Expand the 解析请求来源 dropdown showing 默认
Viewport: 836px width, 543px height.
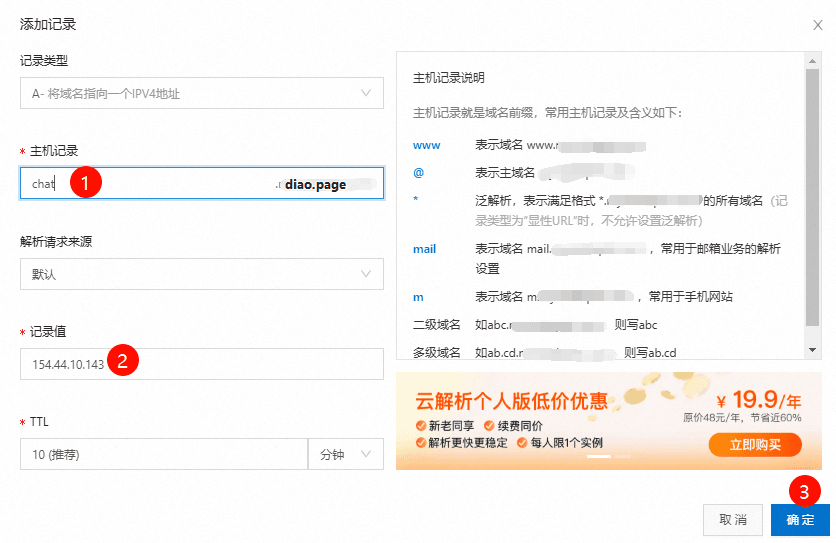click(x=201, y=274)
